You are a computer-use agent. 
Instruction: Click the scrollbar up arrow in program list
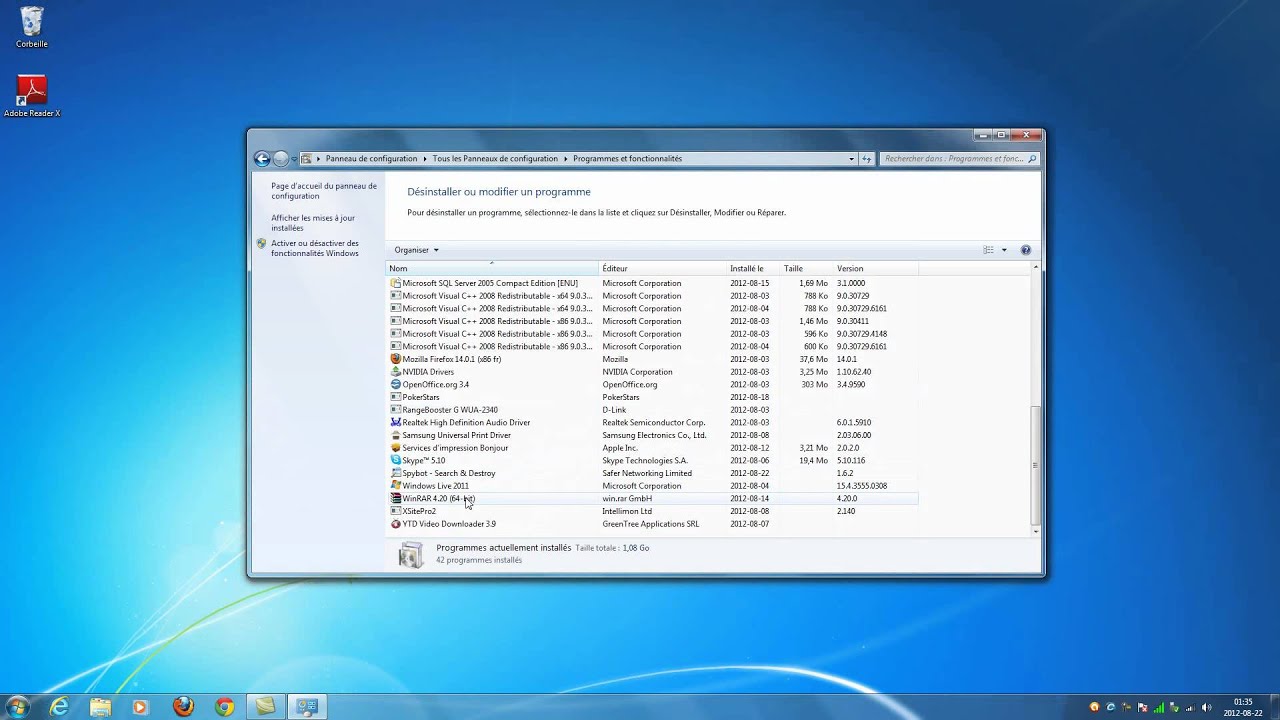(x=1035, y=268)
